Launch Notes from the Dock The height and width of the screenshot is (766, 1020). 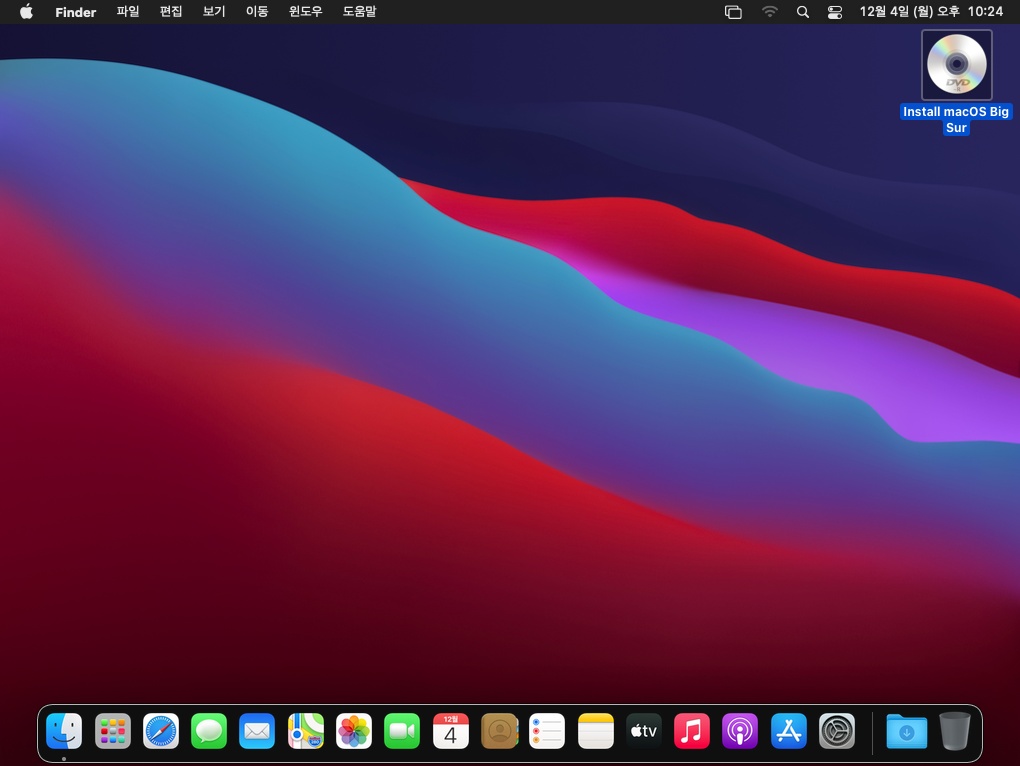(x=596, y=732)
